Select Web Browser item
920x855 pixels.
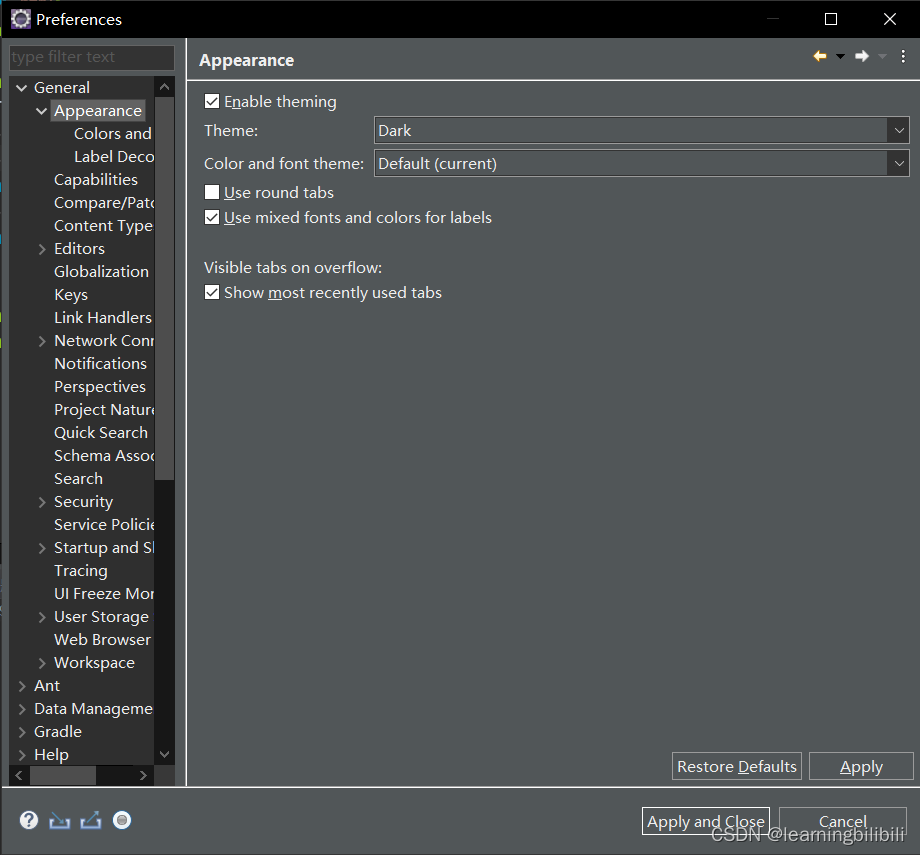pos(102,640)
